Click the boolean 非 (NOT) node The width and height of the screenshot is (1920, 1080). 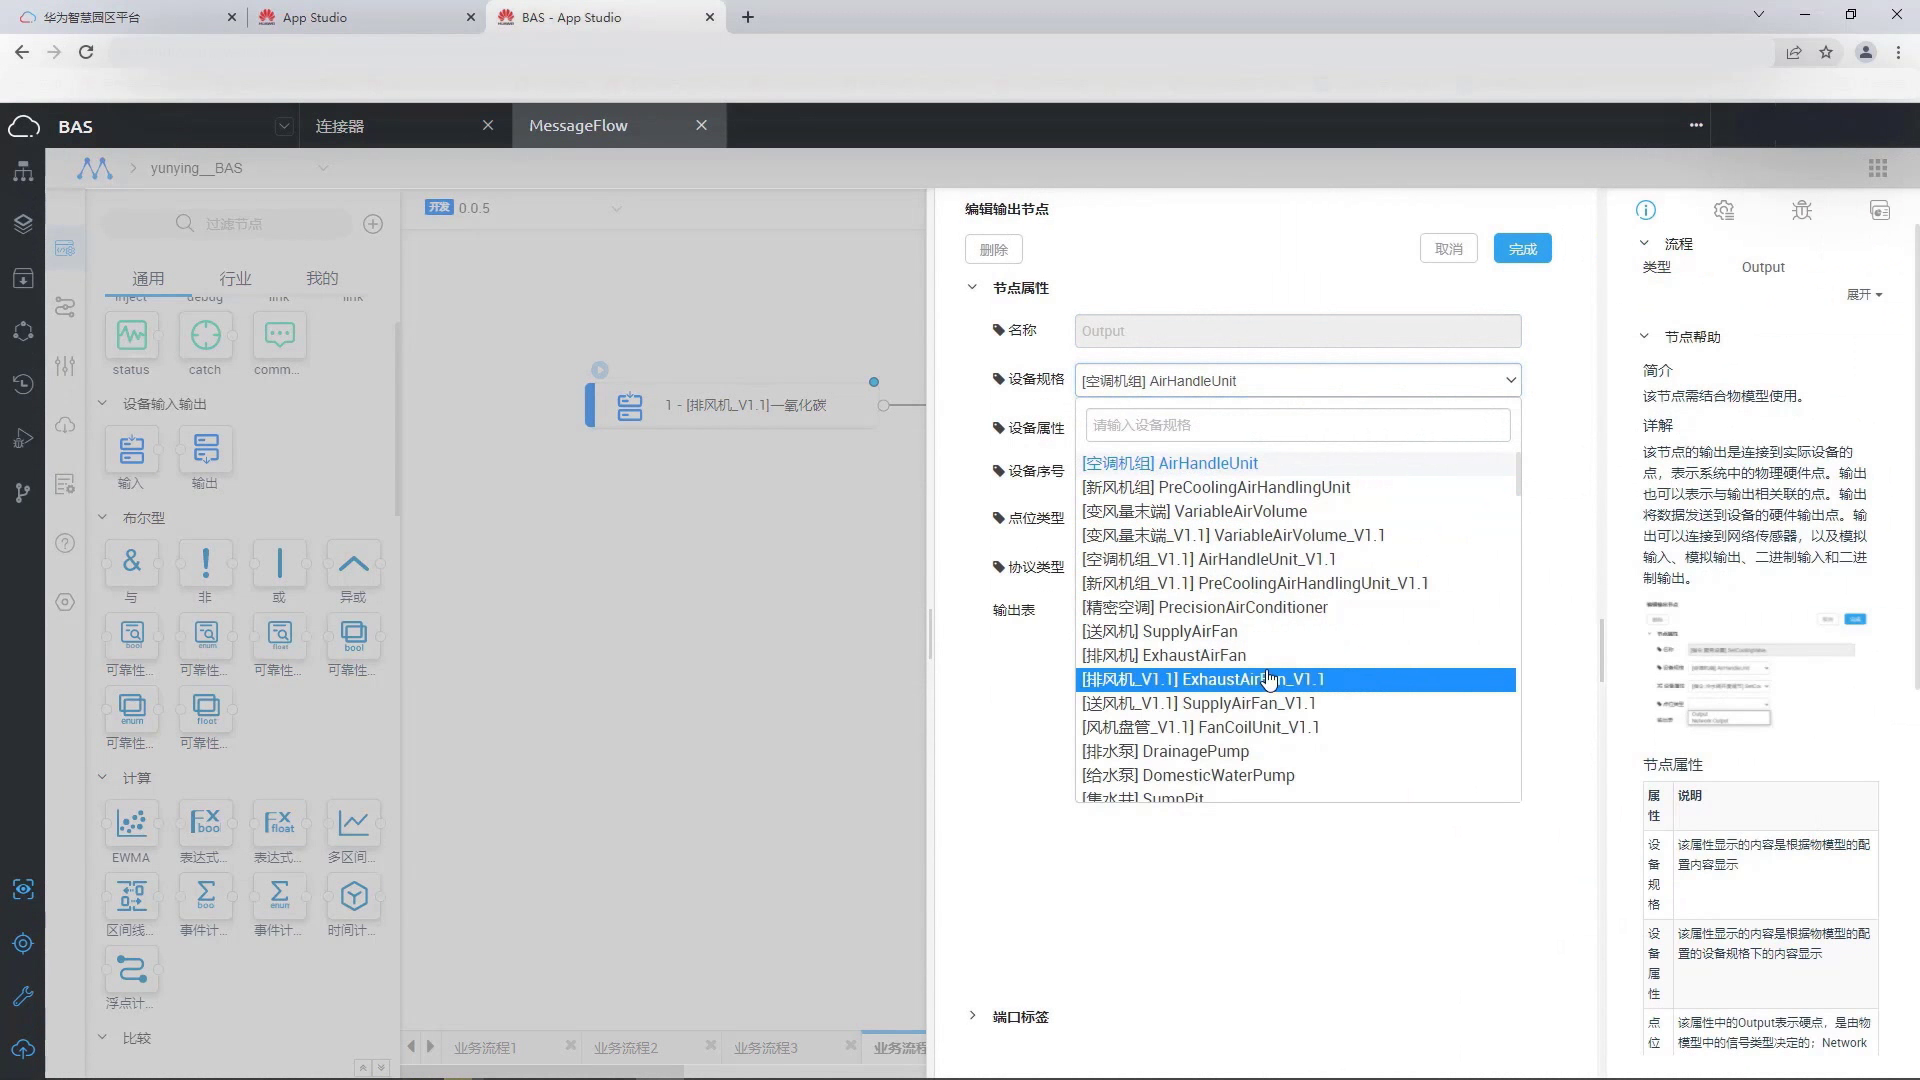pos(205,562)
